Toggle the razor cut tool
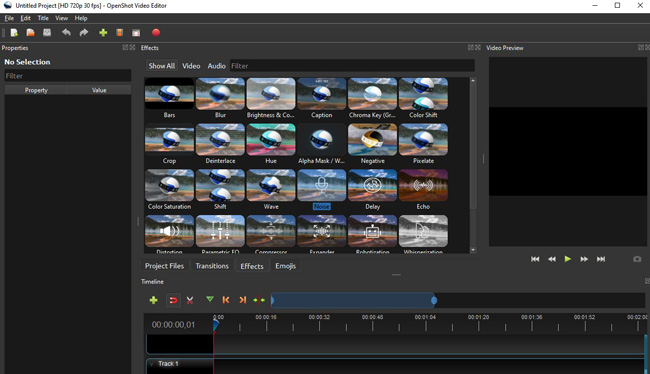This screenshot has width=650, height=374. click(190, 300)
